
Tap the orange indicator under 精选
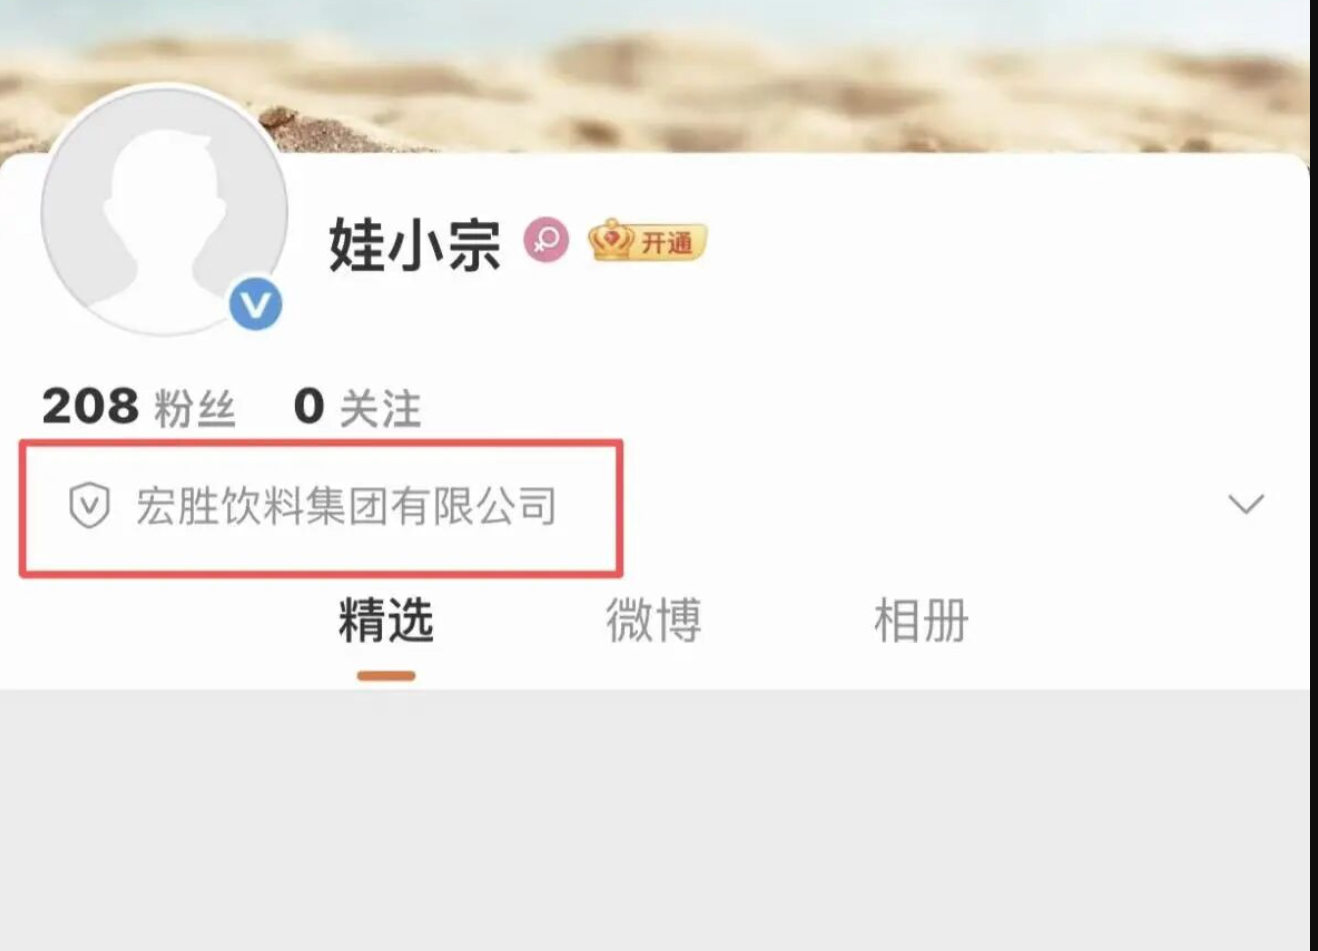(386, 676)
